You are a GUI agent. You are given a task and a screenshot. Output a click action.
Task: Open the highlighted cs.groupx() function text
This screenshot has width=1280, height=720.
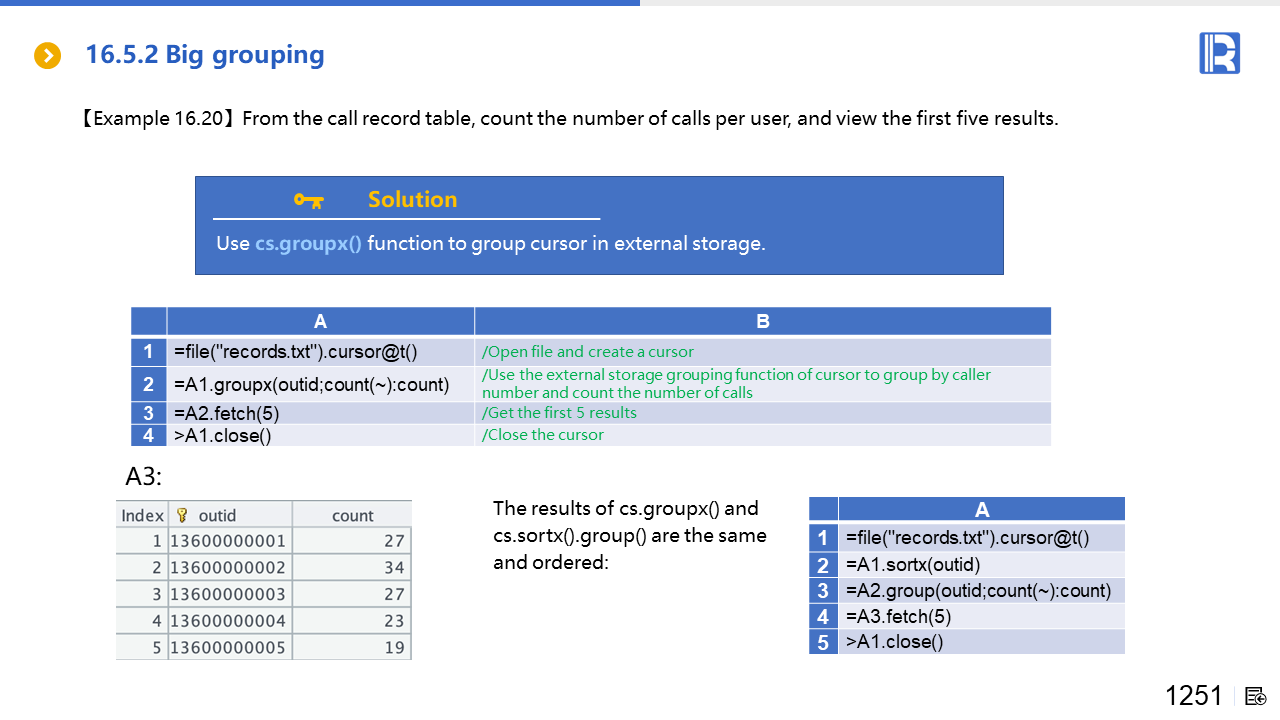click(x=308, y=243)
